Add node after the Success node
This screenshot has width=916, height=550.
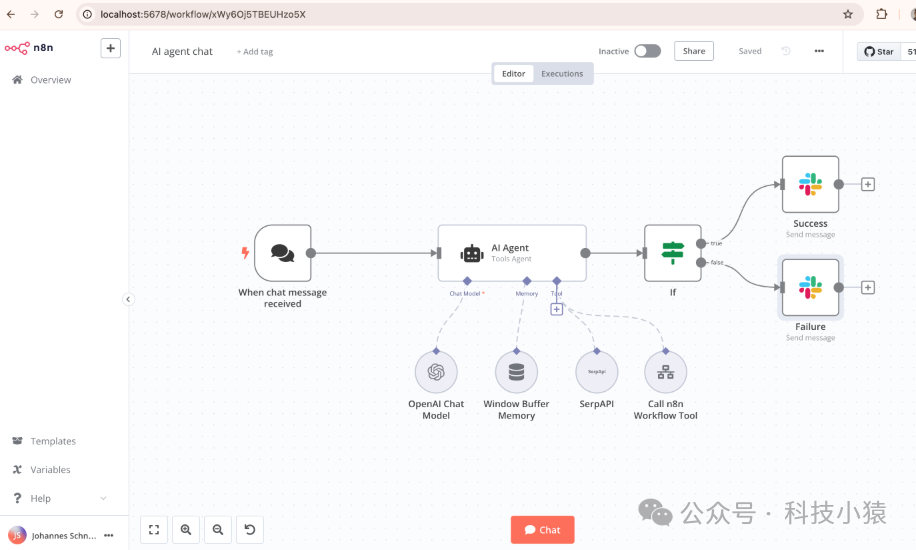pos(868,184)
